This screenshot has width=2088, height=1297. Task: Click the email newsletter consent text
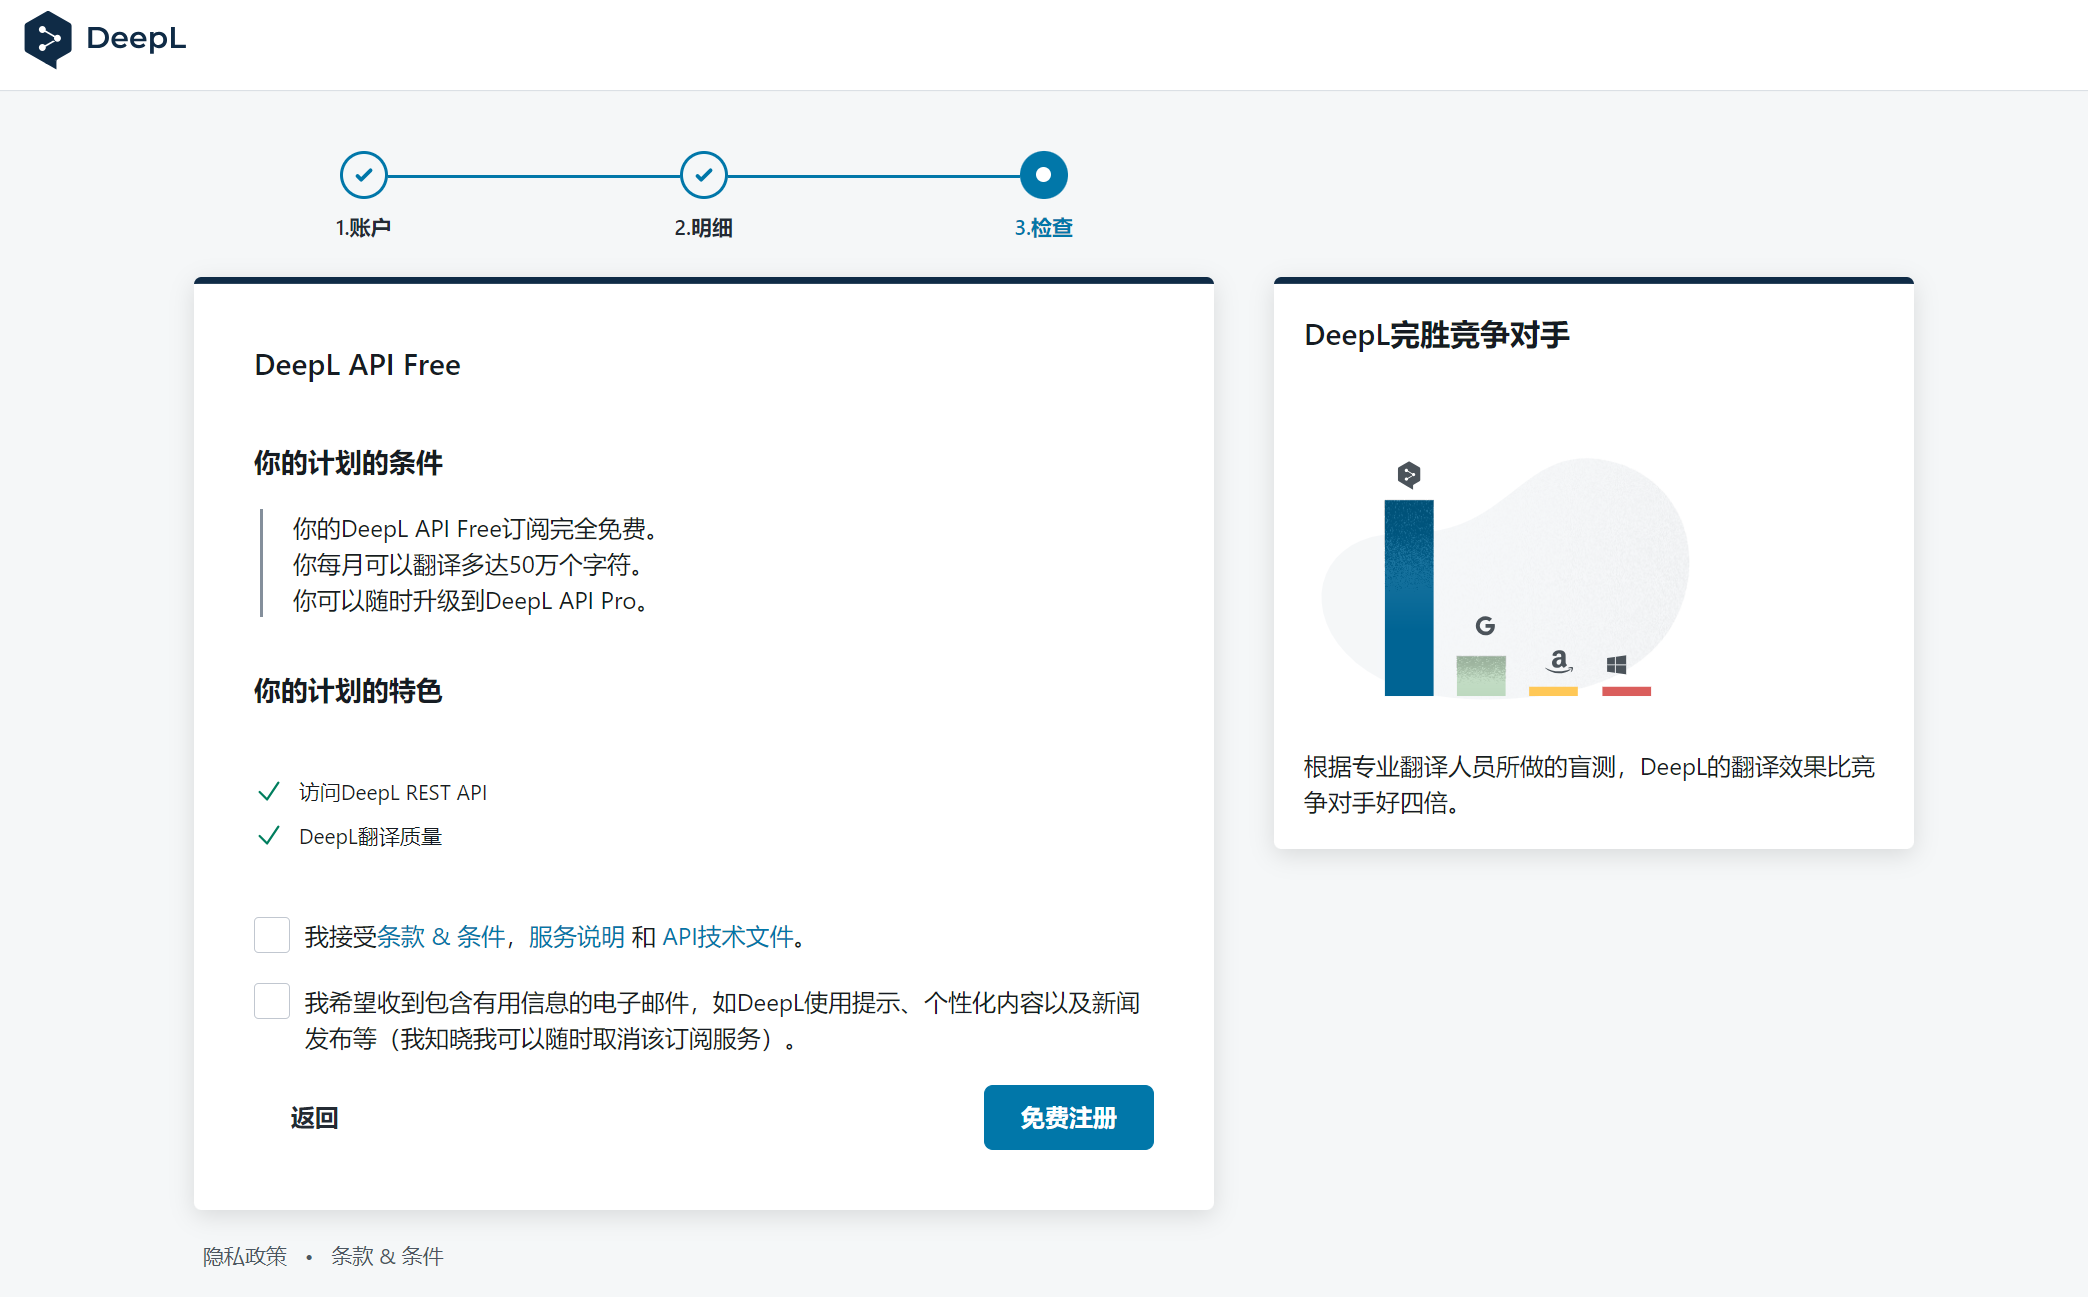click(x=722, y=1021)
